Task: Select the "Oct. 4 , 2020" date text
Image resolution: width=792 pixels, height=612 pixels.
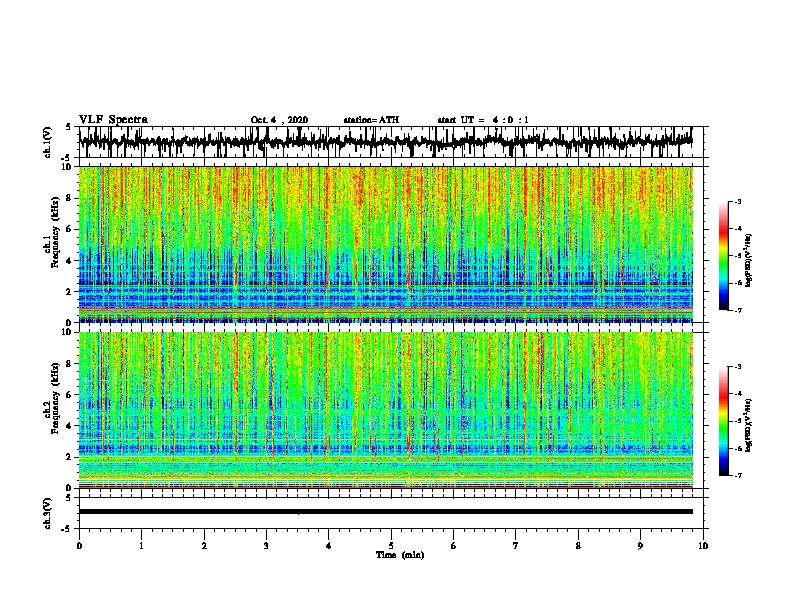Action: pyautogui.click(x=279, y=120)
